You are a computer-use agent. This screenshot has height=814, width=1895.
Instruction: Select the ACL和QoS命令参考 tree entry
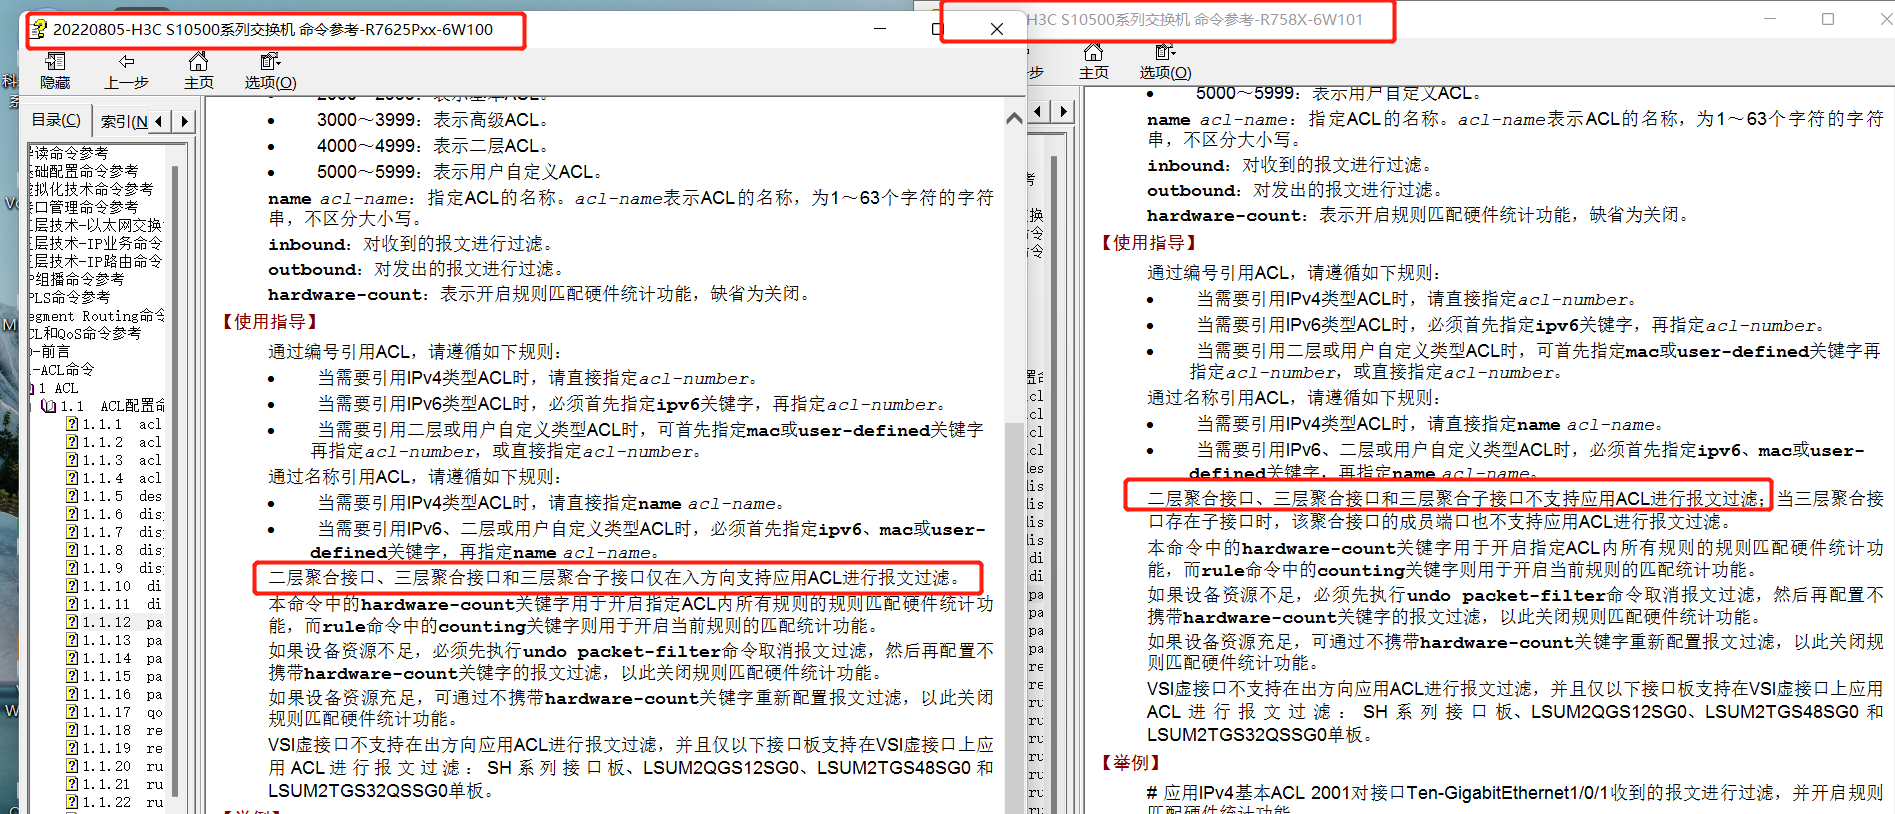coord(85,333)
